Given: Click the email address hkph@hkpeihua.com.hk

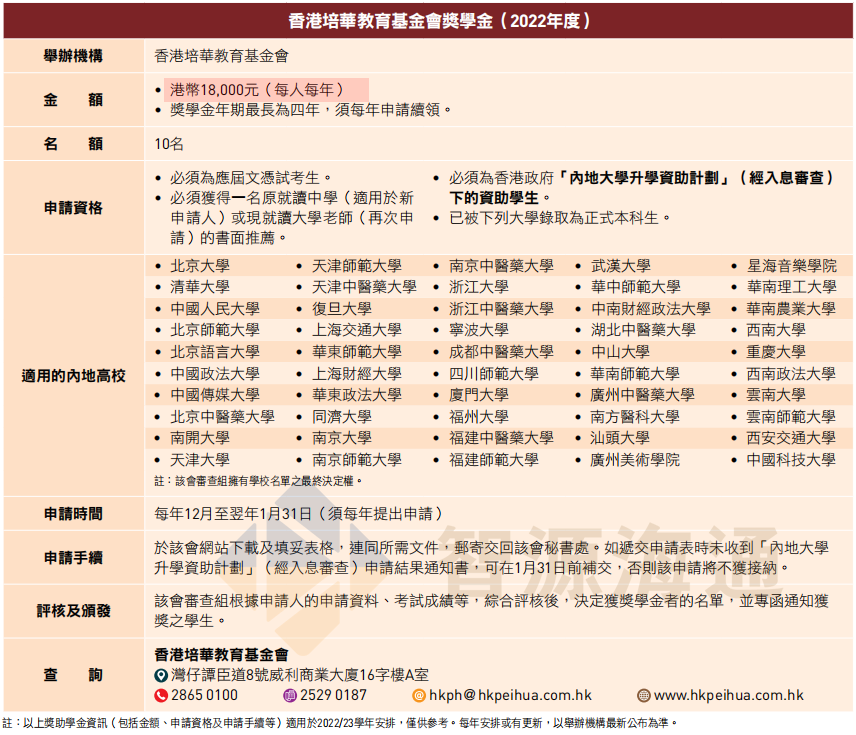Looking at the screenshot, I should [510, 695].
